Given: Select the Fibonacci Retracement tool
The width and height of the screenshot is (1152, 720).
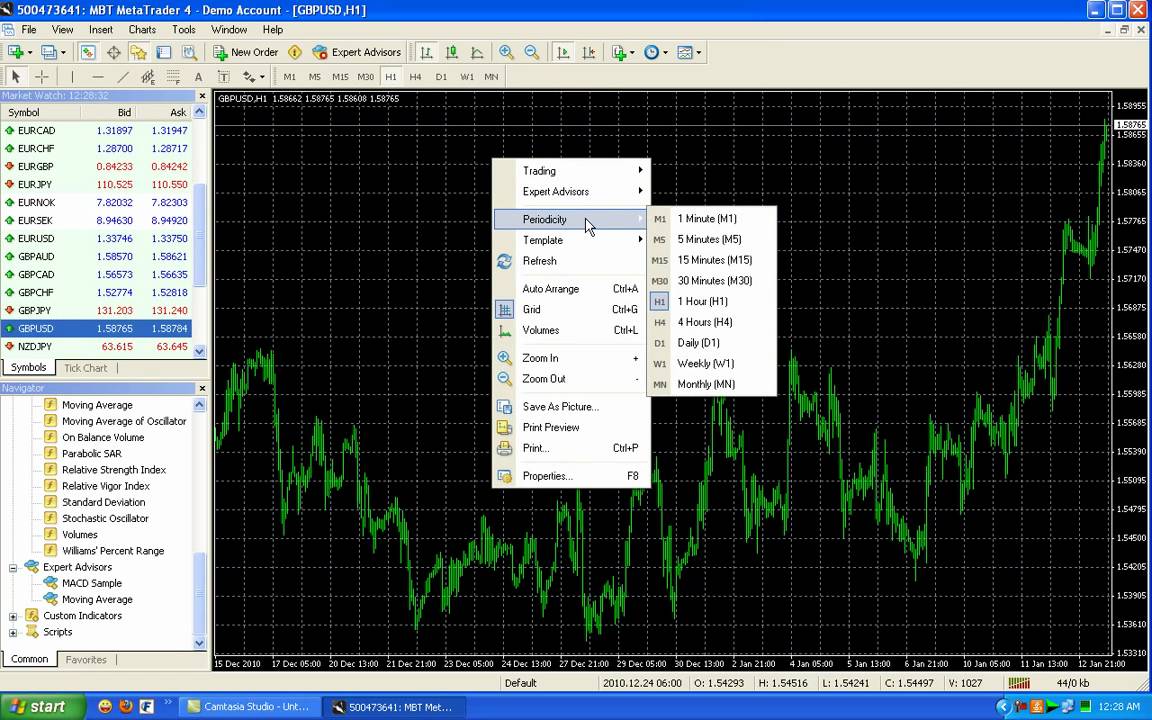Looking at the screenshot, I should [173, 76].
